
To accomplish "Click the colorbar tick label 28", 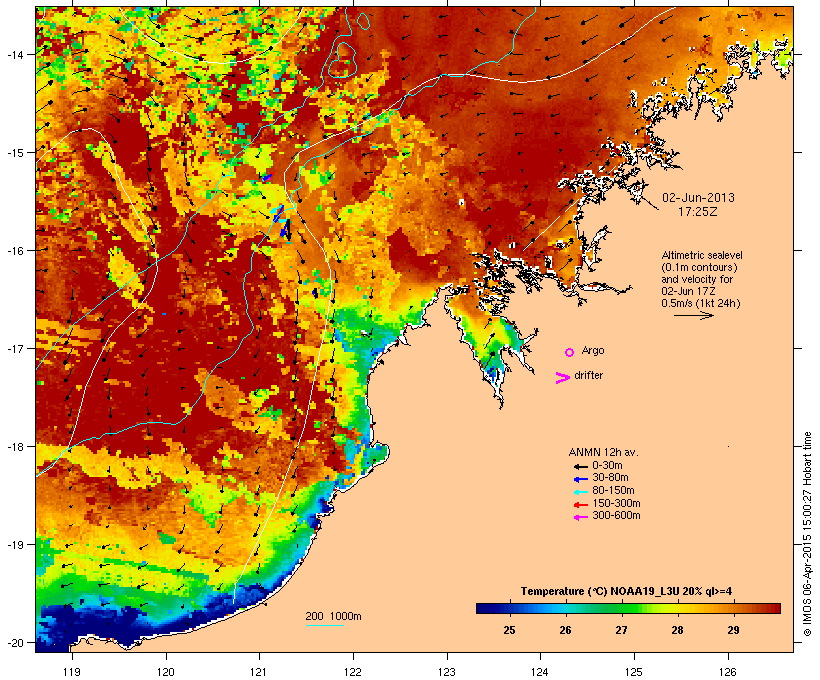I will 677,630.
